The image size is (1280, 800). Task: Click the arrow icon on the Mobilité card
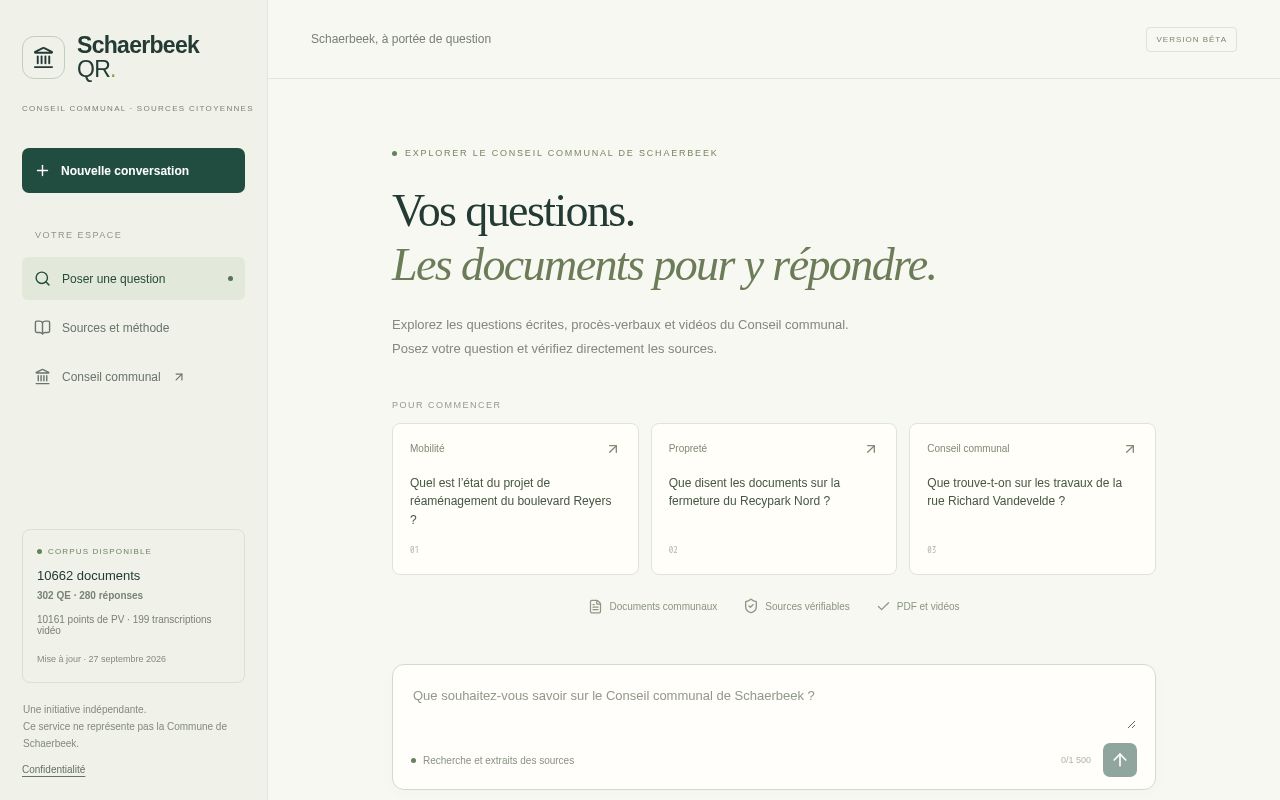[x=613, y=449]
